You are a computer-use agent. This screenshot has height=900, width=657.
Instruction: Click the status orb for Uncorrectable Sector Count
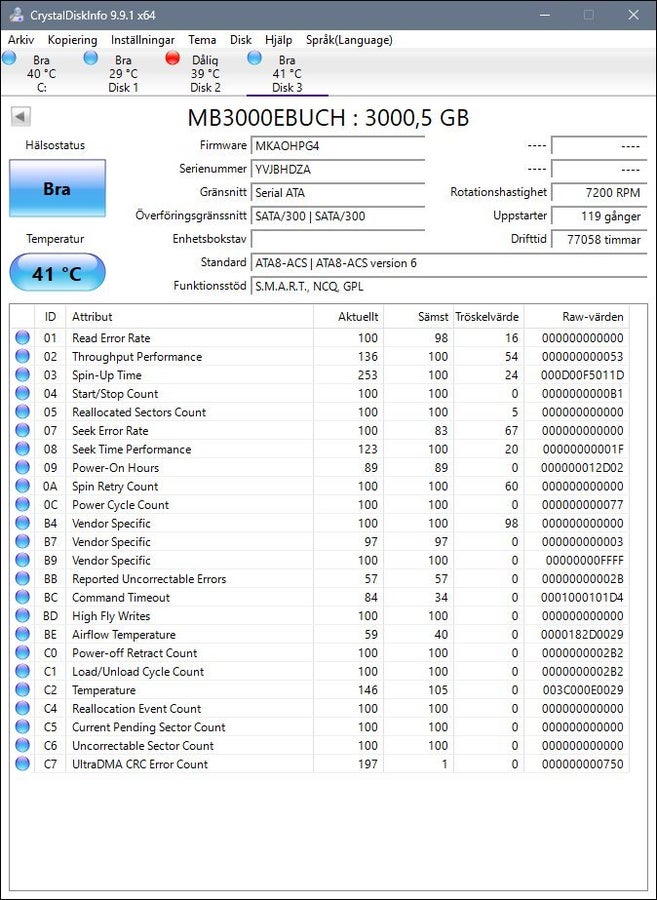22,746
